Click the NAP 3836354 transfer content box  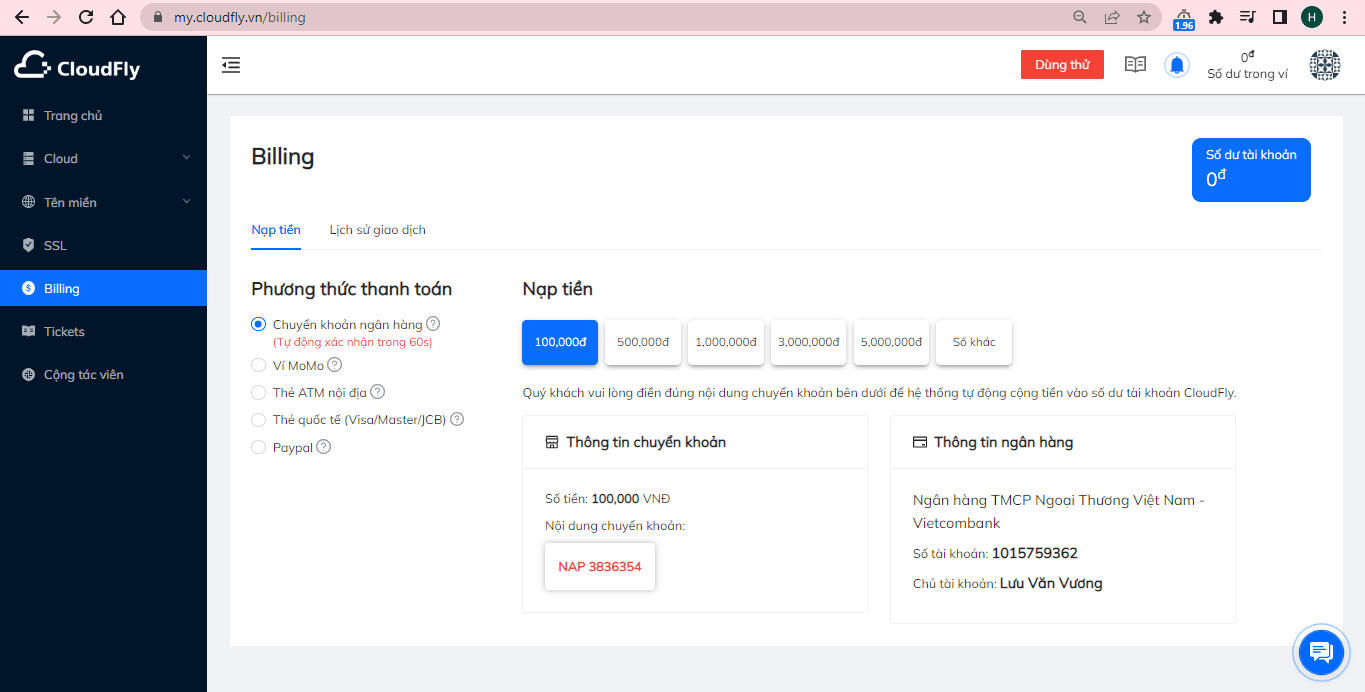(600, 567)
